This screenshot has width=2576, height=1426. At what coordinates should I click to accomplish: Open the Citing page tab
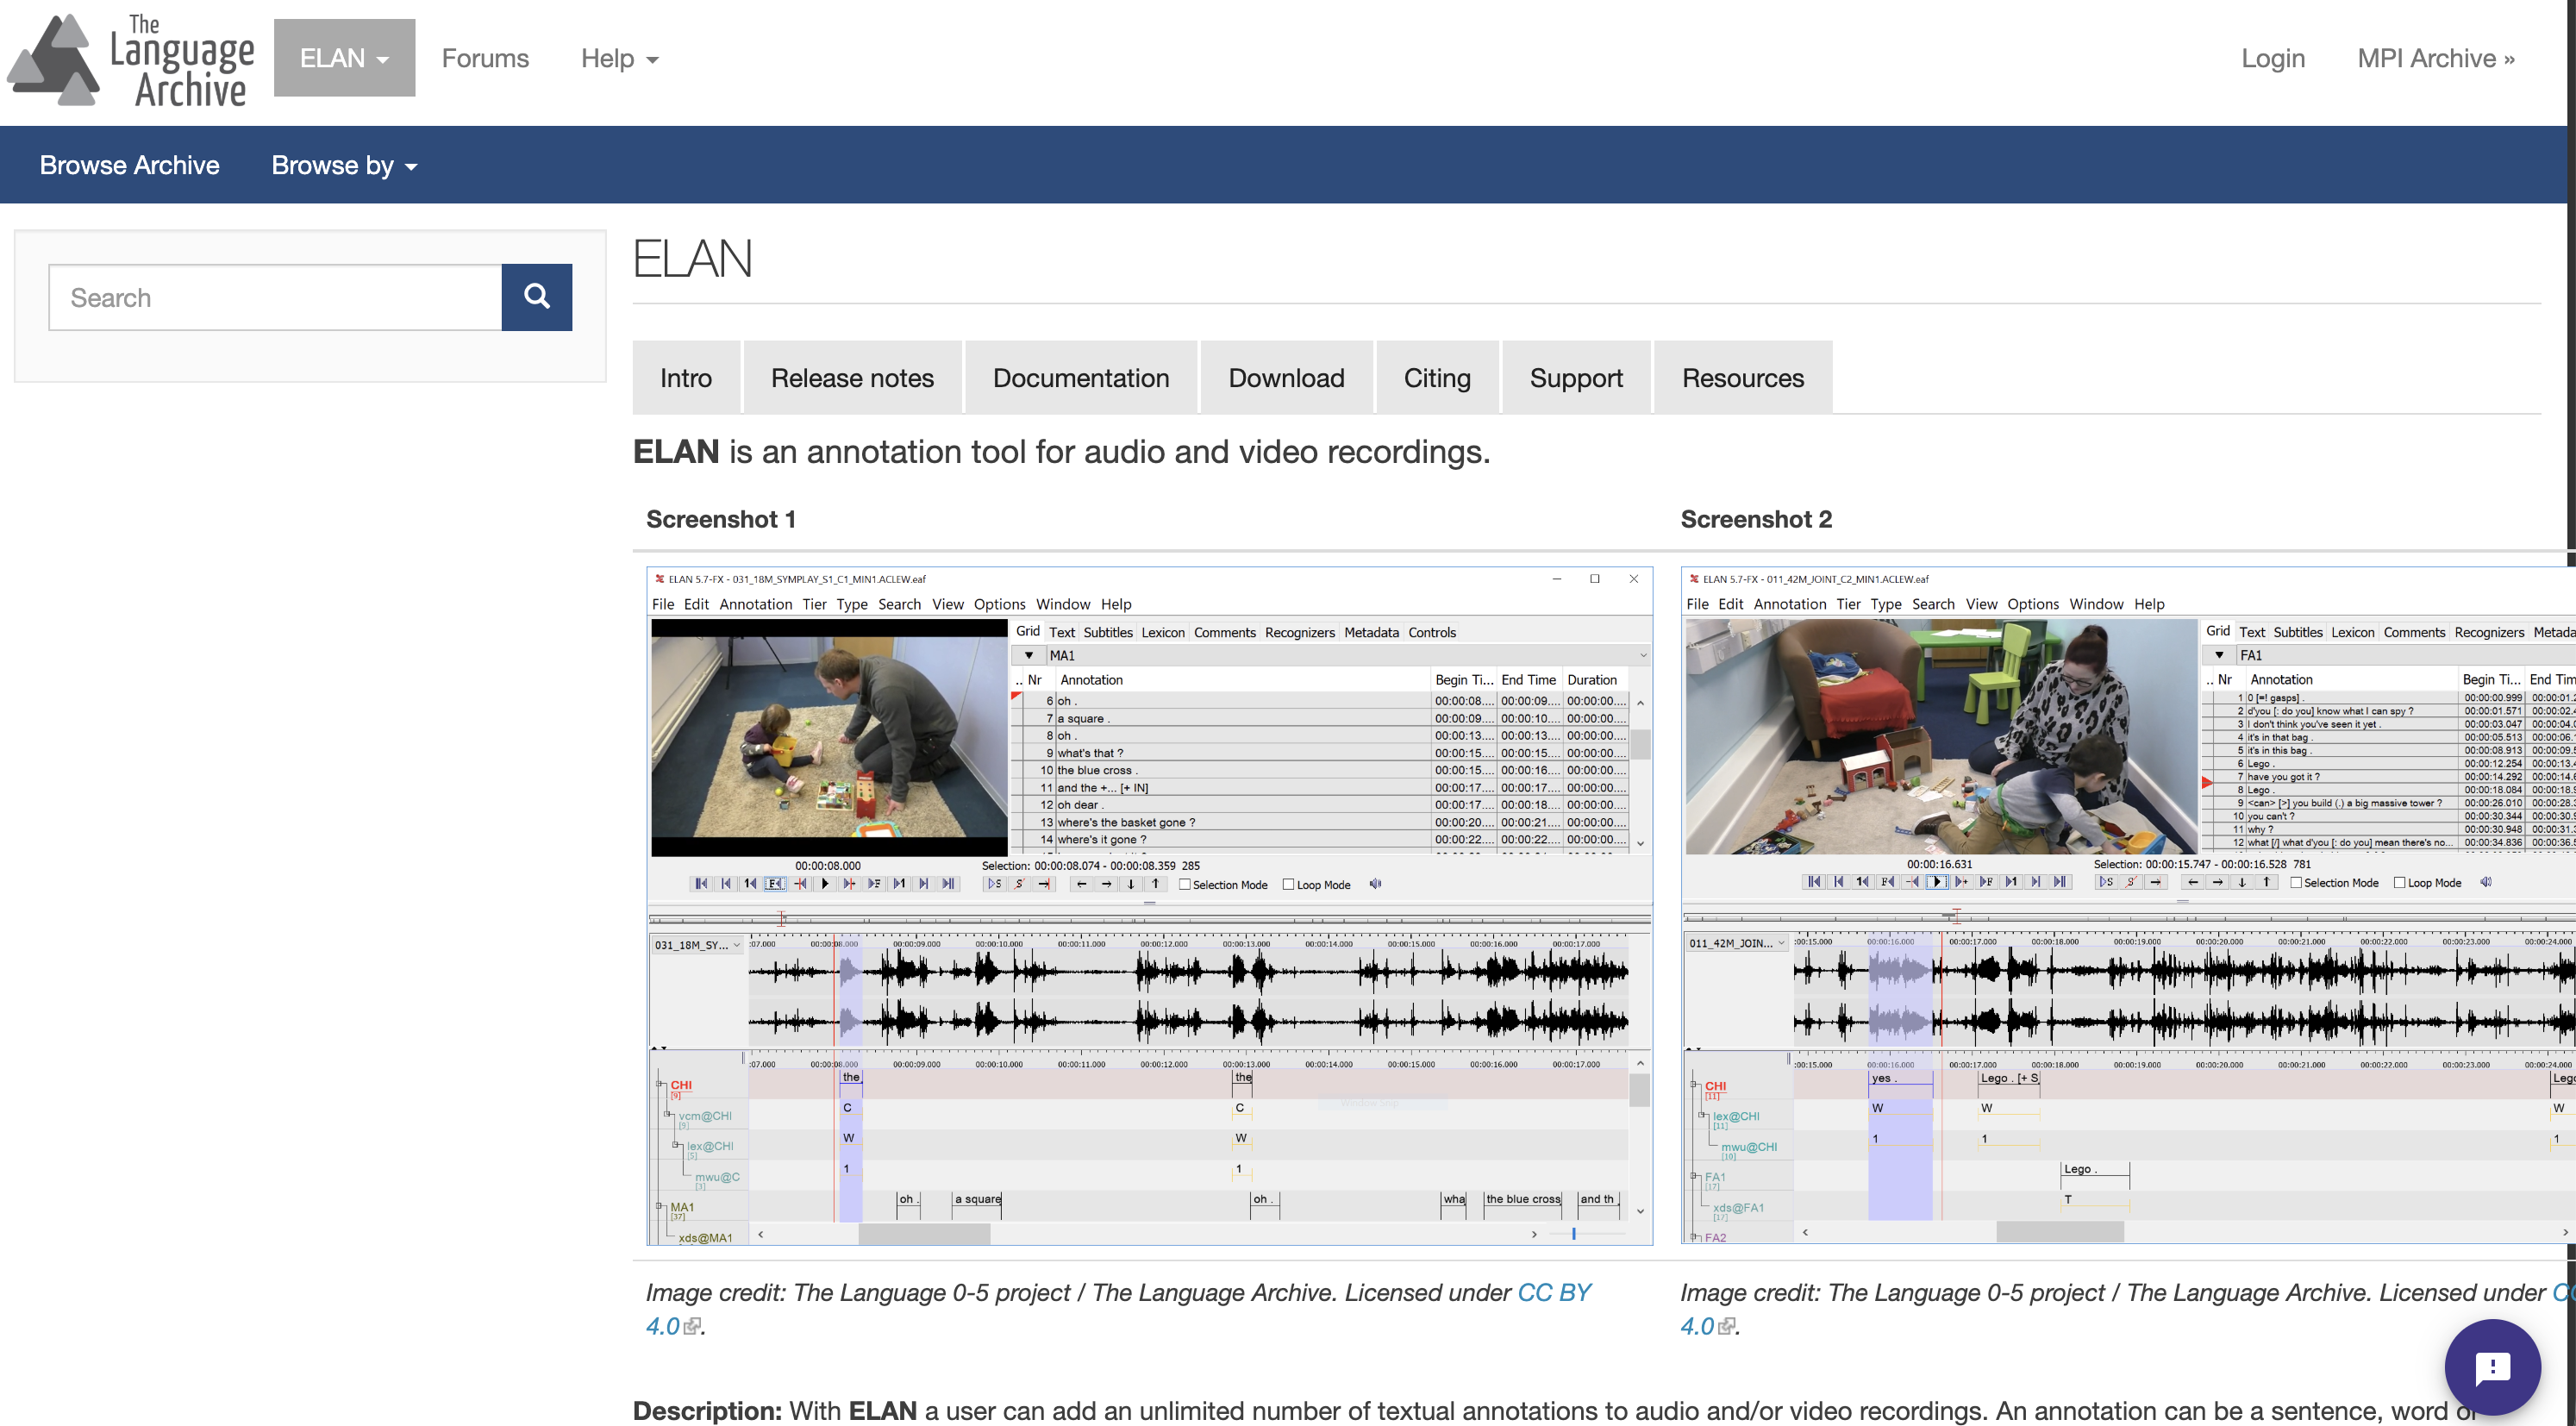(1437, 377)
